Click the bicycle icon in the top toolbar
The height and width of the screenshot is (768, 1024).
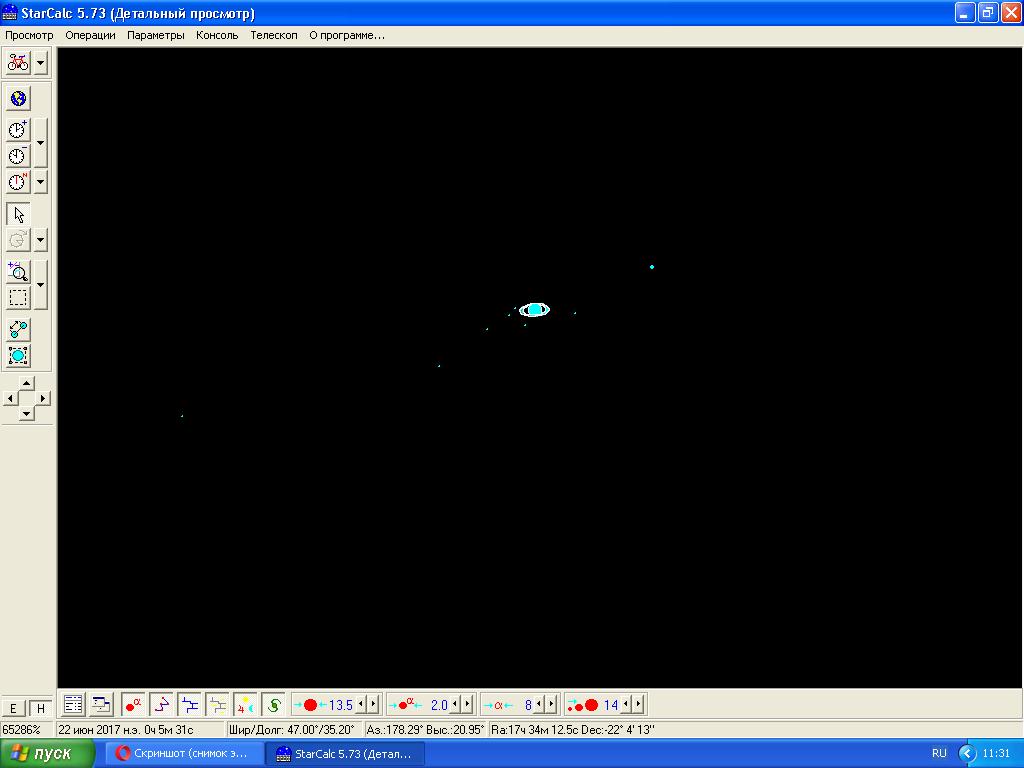tap(18, 62)
